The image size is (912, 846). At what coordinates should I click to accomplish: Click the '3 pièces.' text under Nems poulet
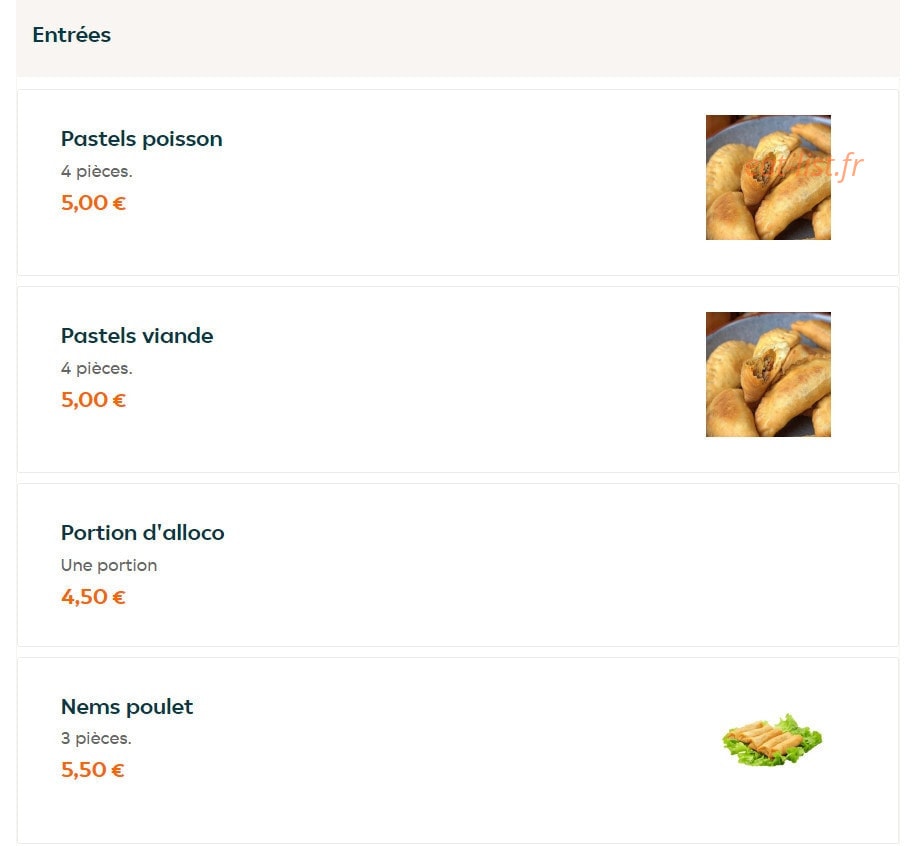coord(96,738)
